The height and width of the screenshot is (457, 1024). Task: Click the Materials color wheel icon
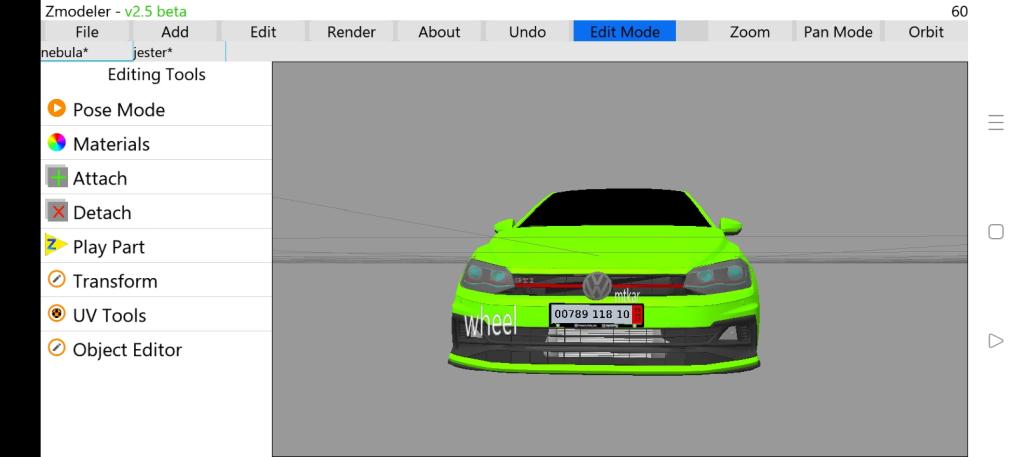click(x=57, y=142)
